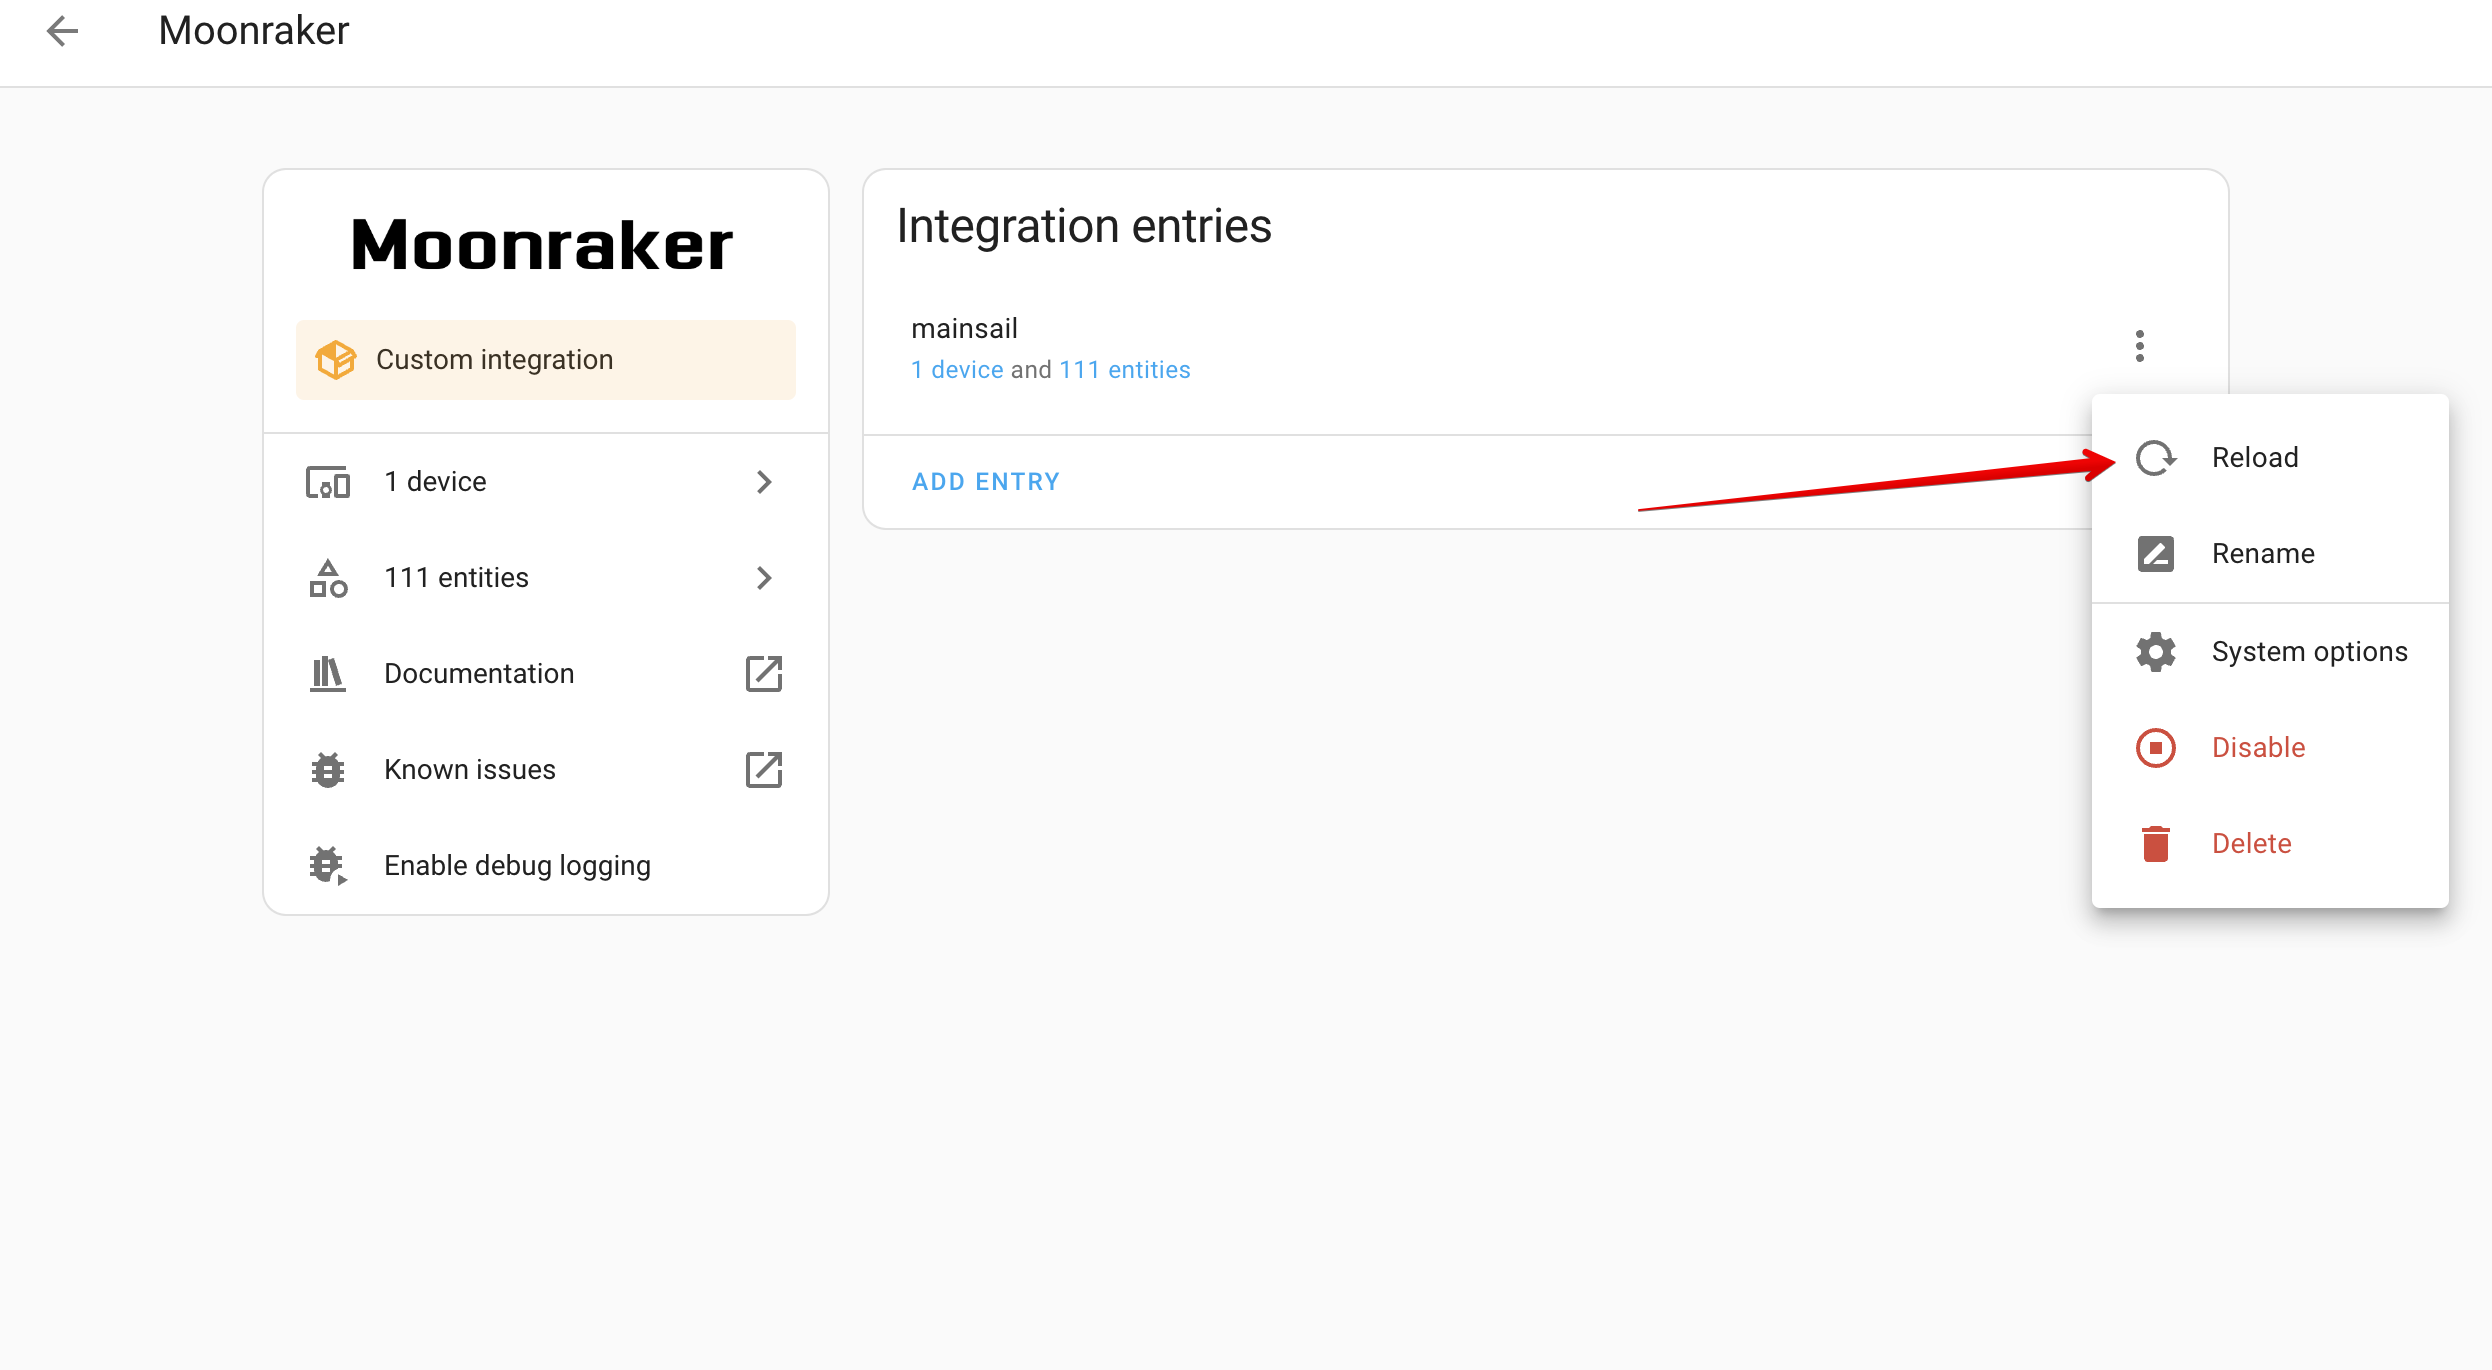
Task: Open Known issues external link icon
Action: pyautogui.click(x=764, y=770)
